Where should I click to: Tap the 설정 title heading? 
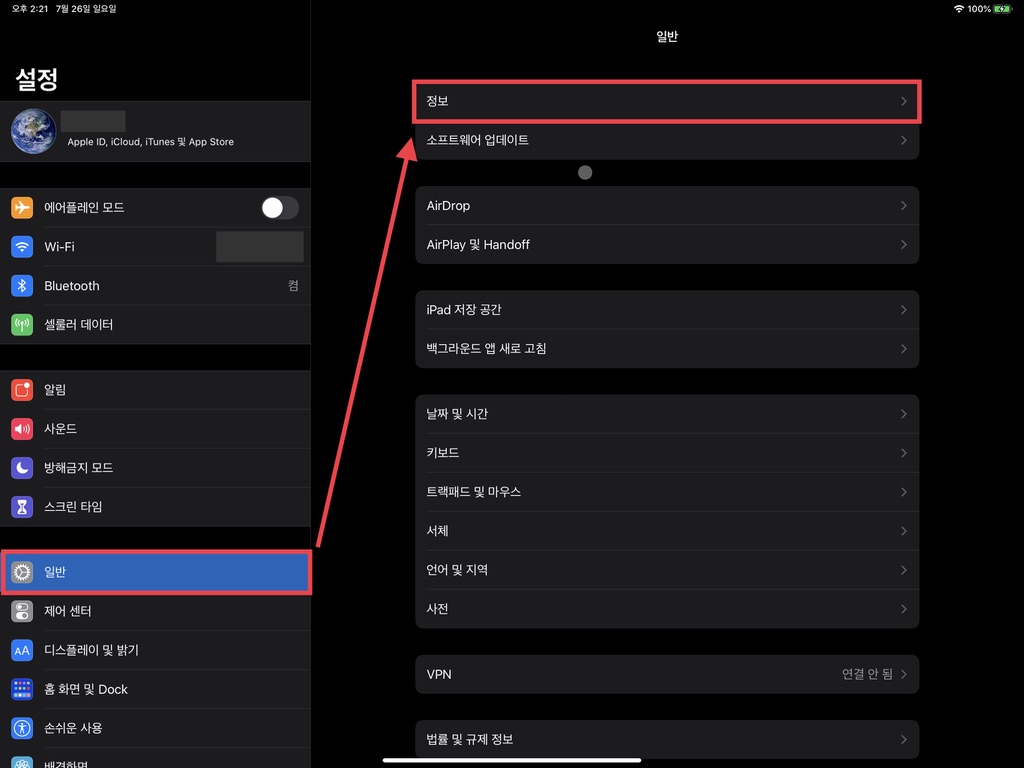click(37, 80)
